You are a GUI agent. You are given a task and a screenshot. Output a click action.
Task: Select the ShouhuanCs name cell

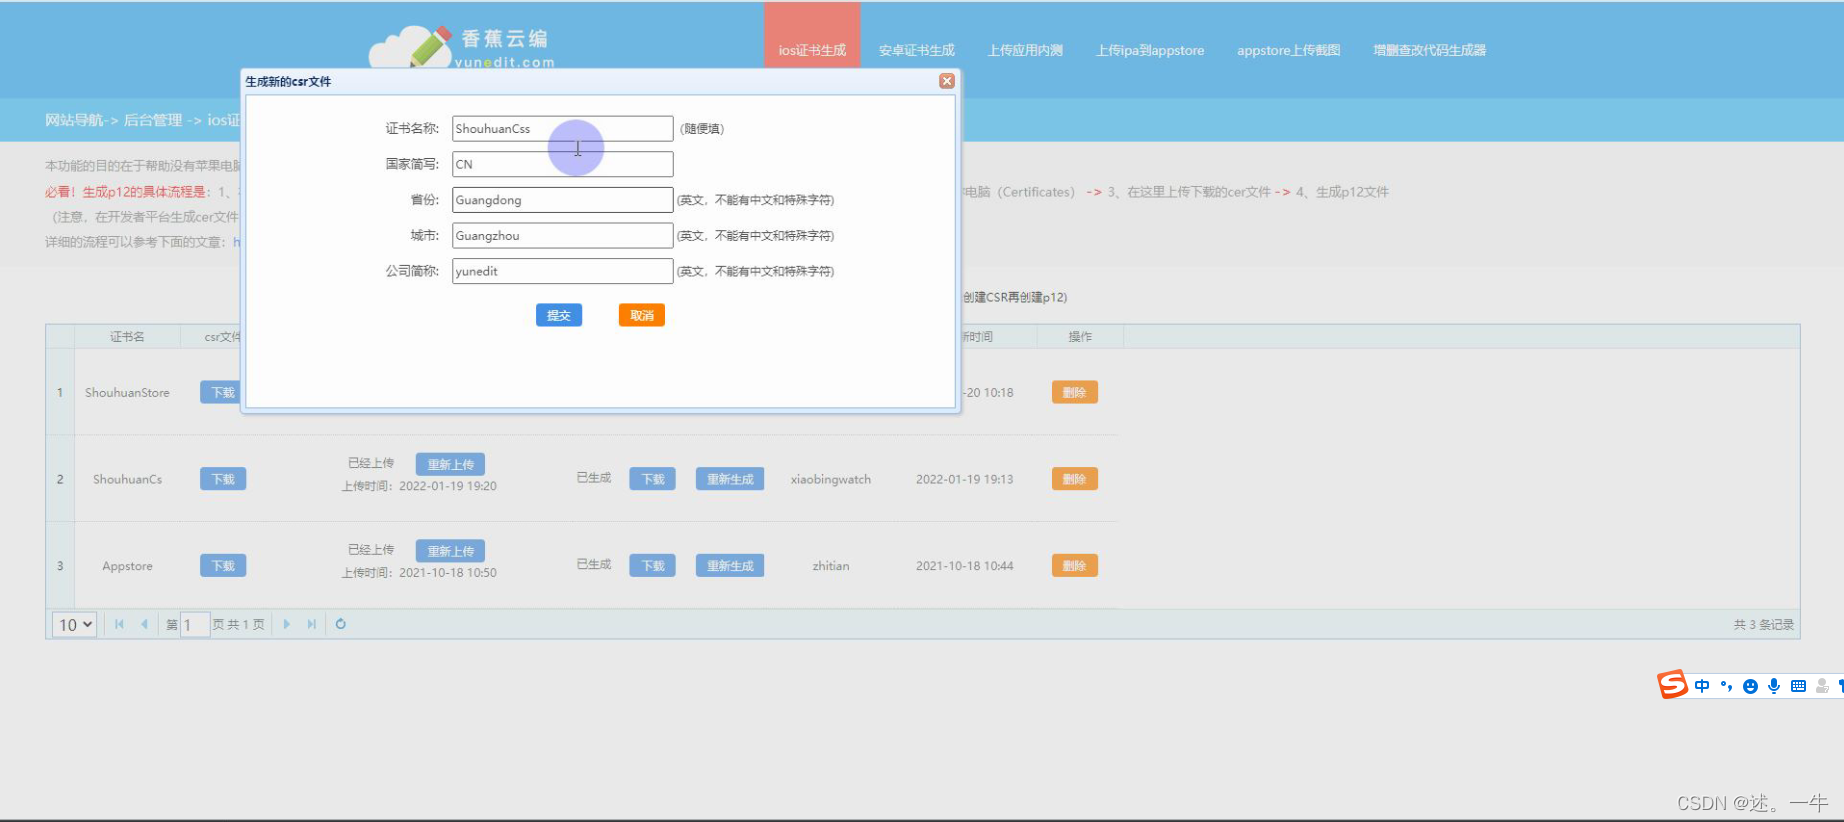click(x=127, y=479)
